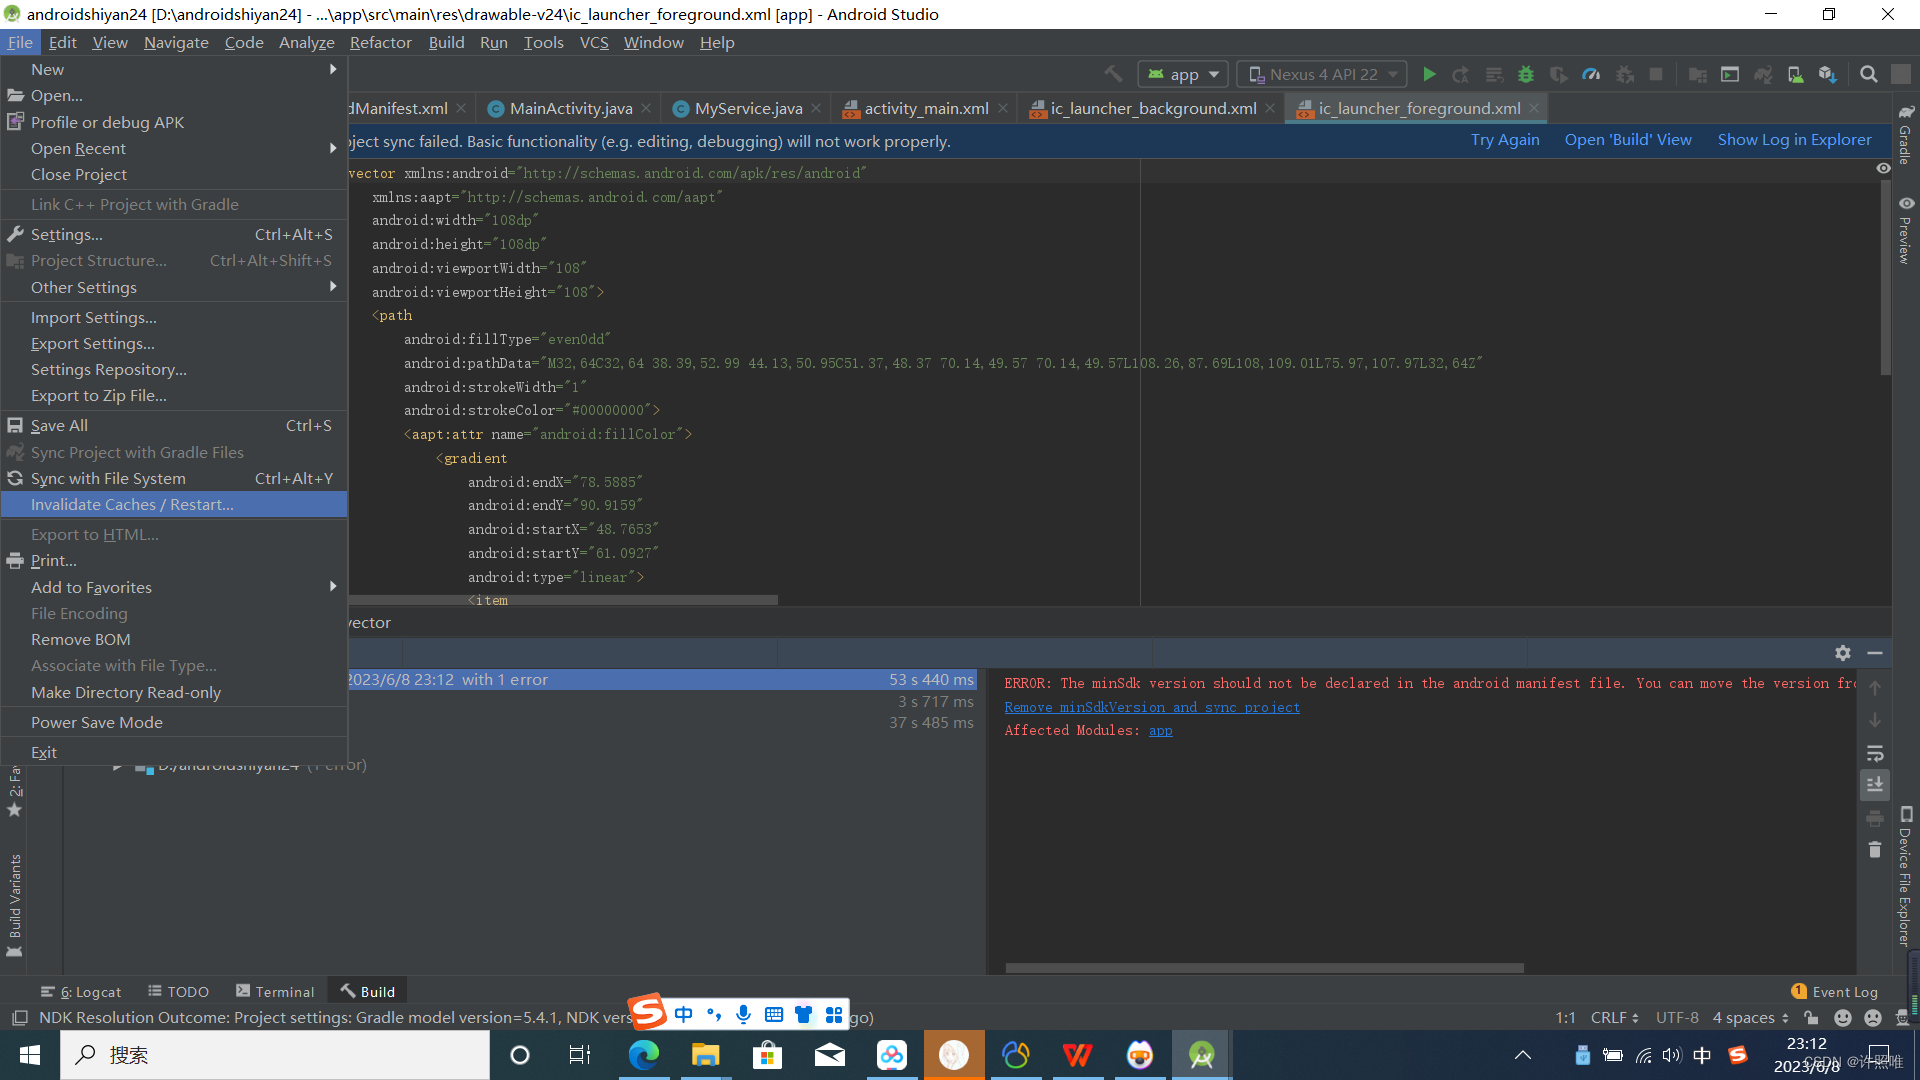Clear the build output with the trash icon
The width and height of the screenshot is (1920, 1080).
click(x=1876, y=850)
